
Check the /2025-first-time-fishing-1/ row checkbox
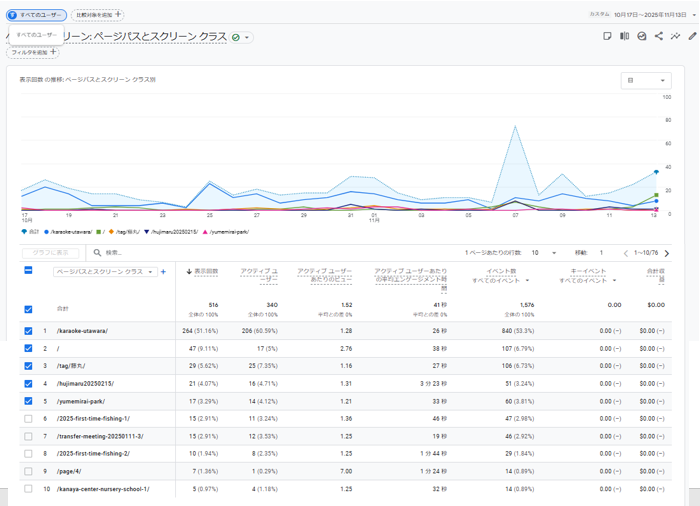(x=28, y=419)
